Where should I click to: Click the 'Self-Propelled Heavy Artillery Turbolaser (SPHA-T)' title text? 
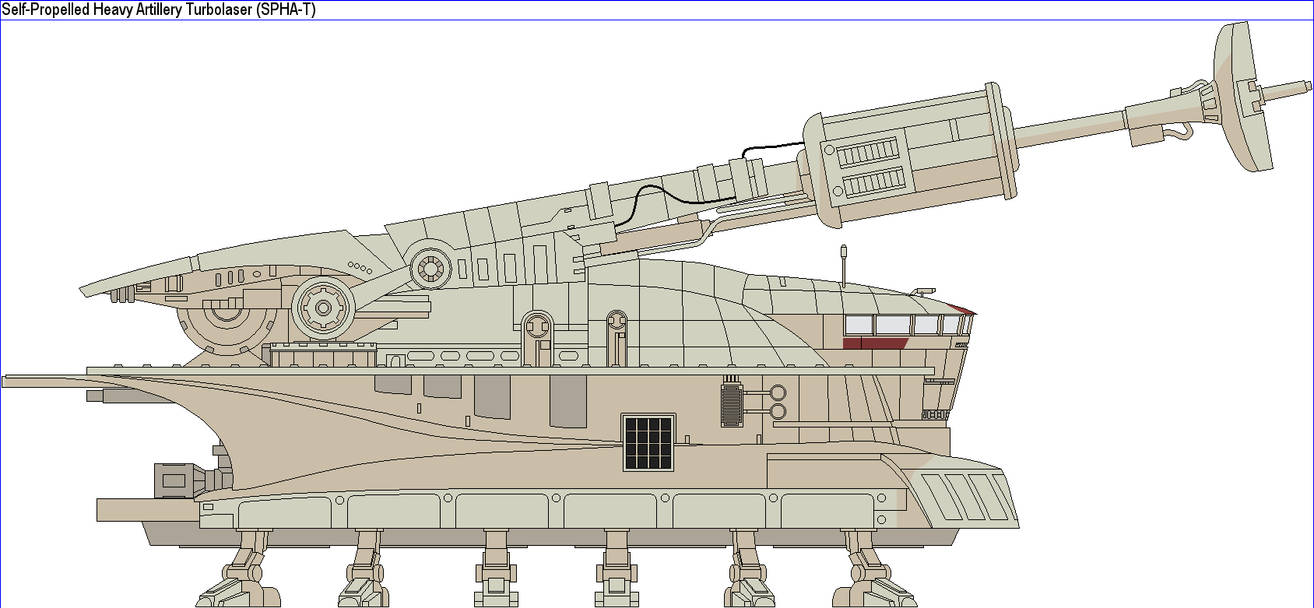(159, 9)
